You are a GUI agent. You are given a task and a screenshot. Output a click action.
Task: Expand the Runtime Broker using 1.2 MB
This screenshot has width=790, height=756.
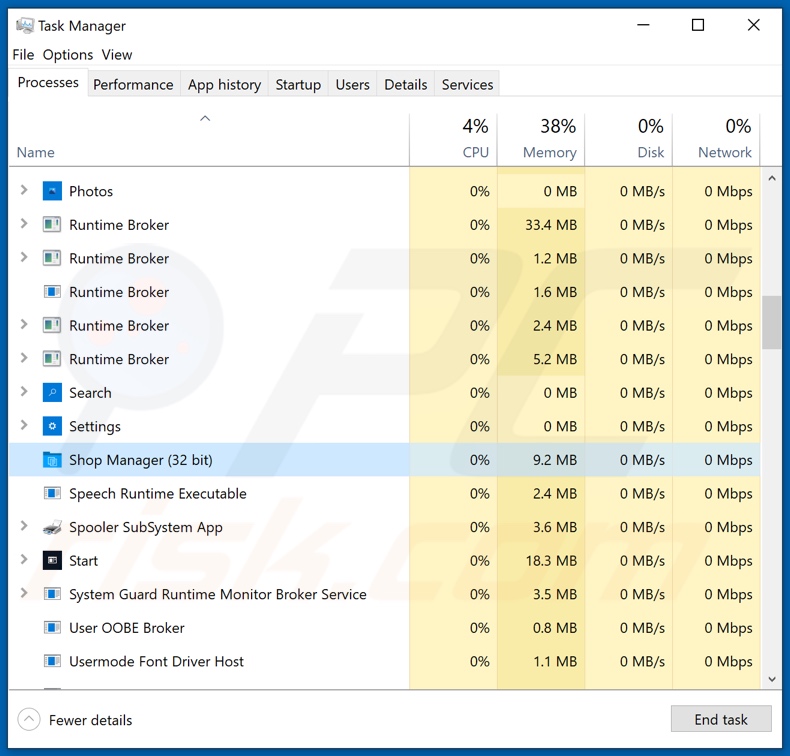click(24, 257)
